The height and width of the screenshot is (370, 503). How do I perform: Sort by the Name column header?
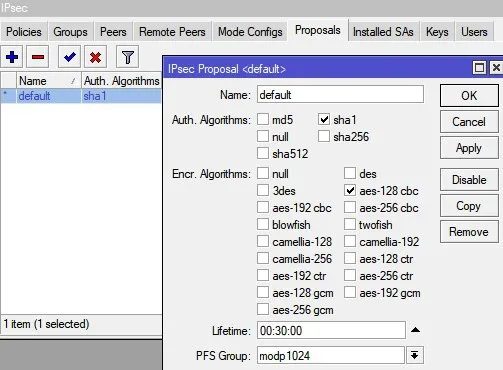[49, 81]
